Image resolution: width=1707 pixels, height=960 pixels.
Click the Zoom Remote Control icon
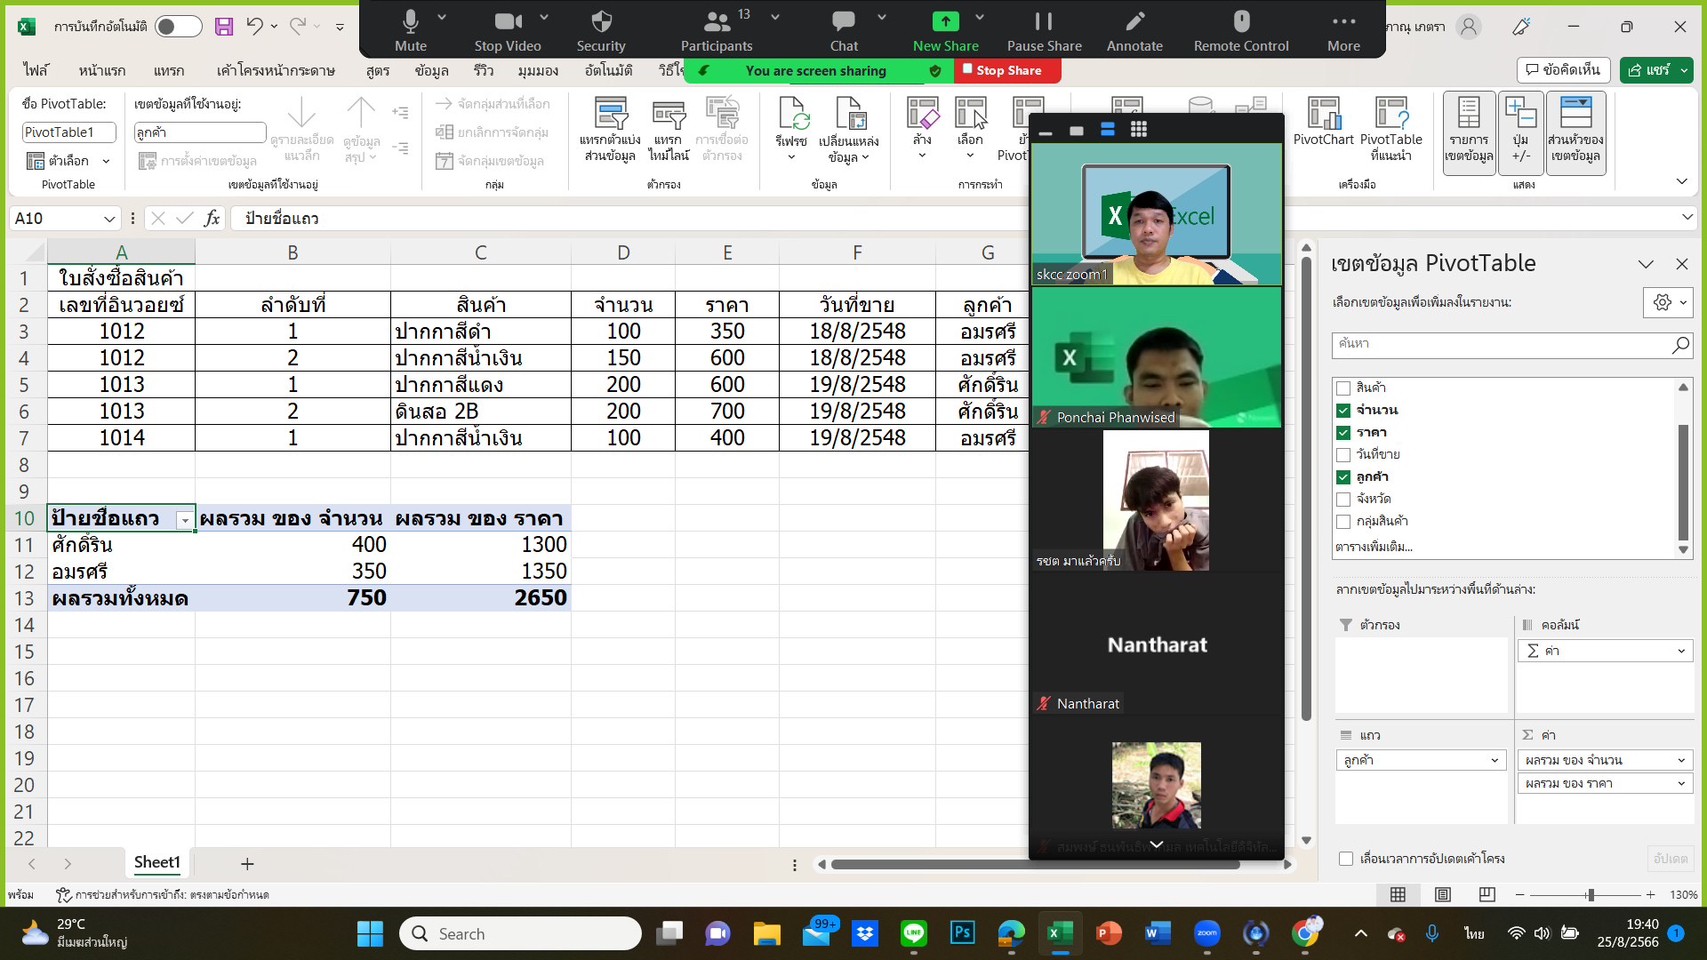coord(1241,30)
